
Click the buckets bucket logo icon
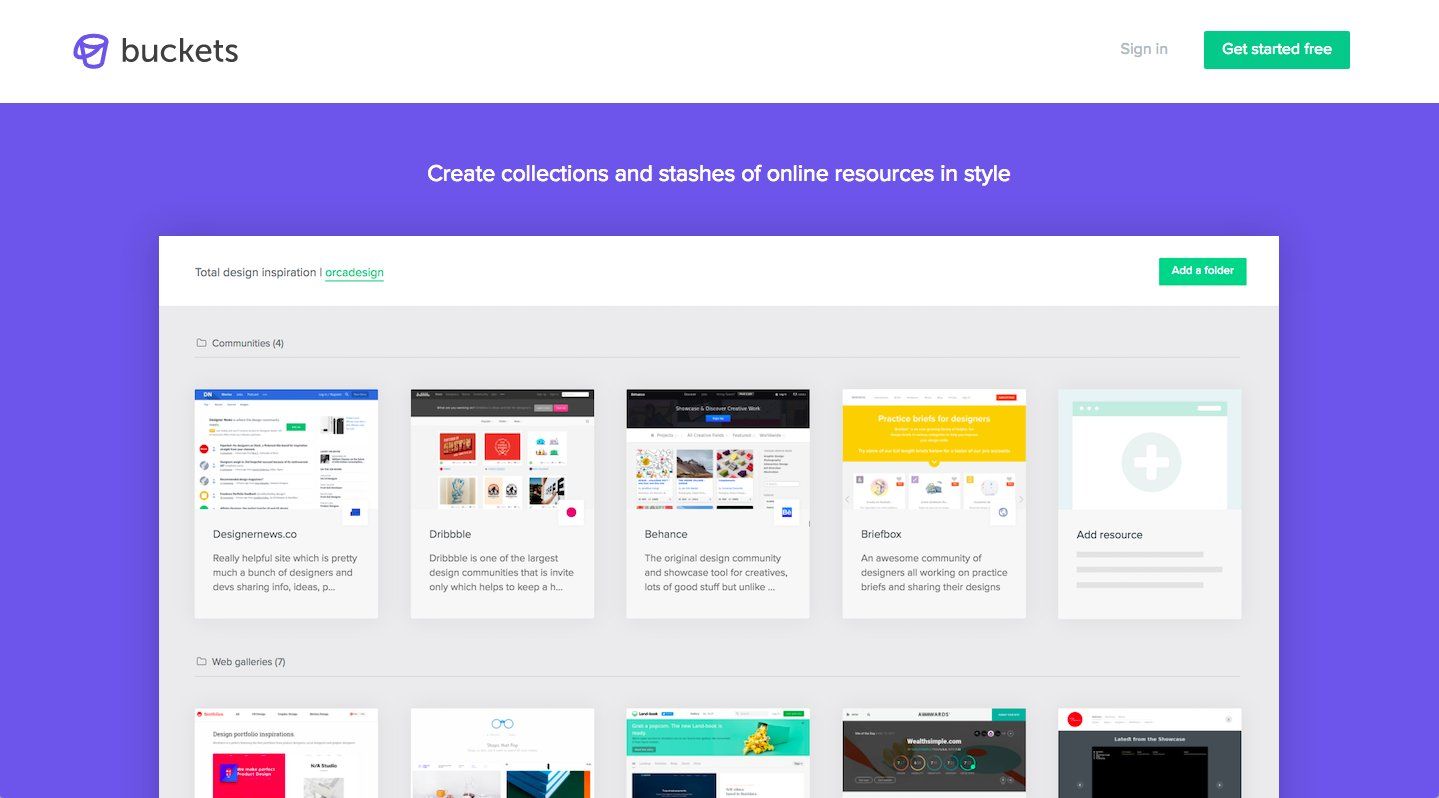click(89, 50)
